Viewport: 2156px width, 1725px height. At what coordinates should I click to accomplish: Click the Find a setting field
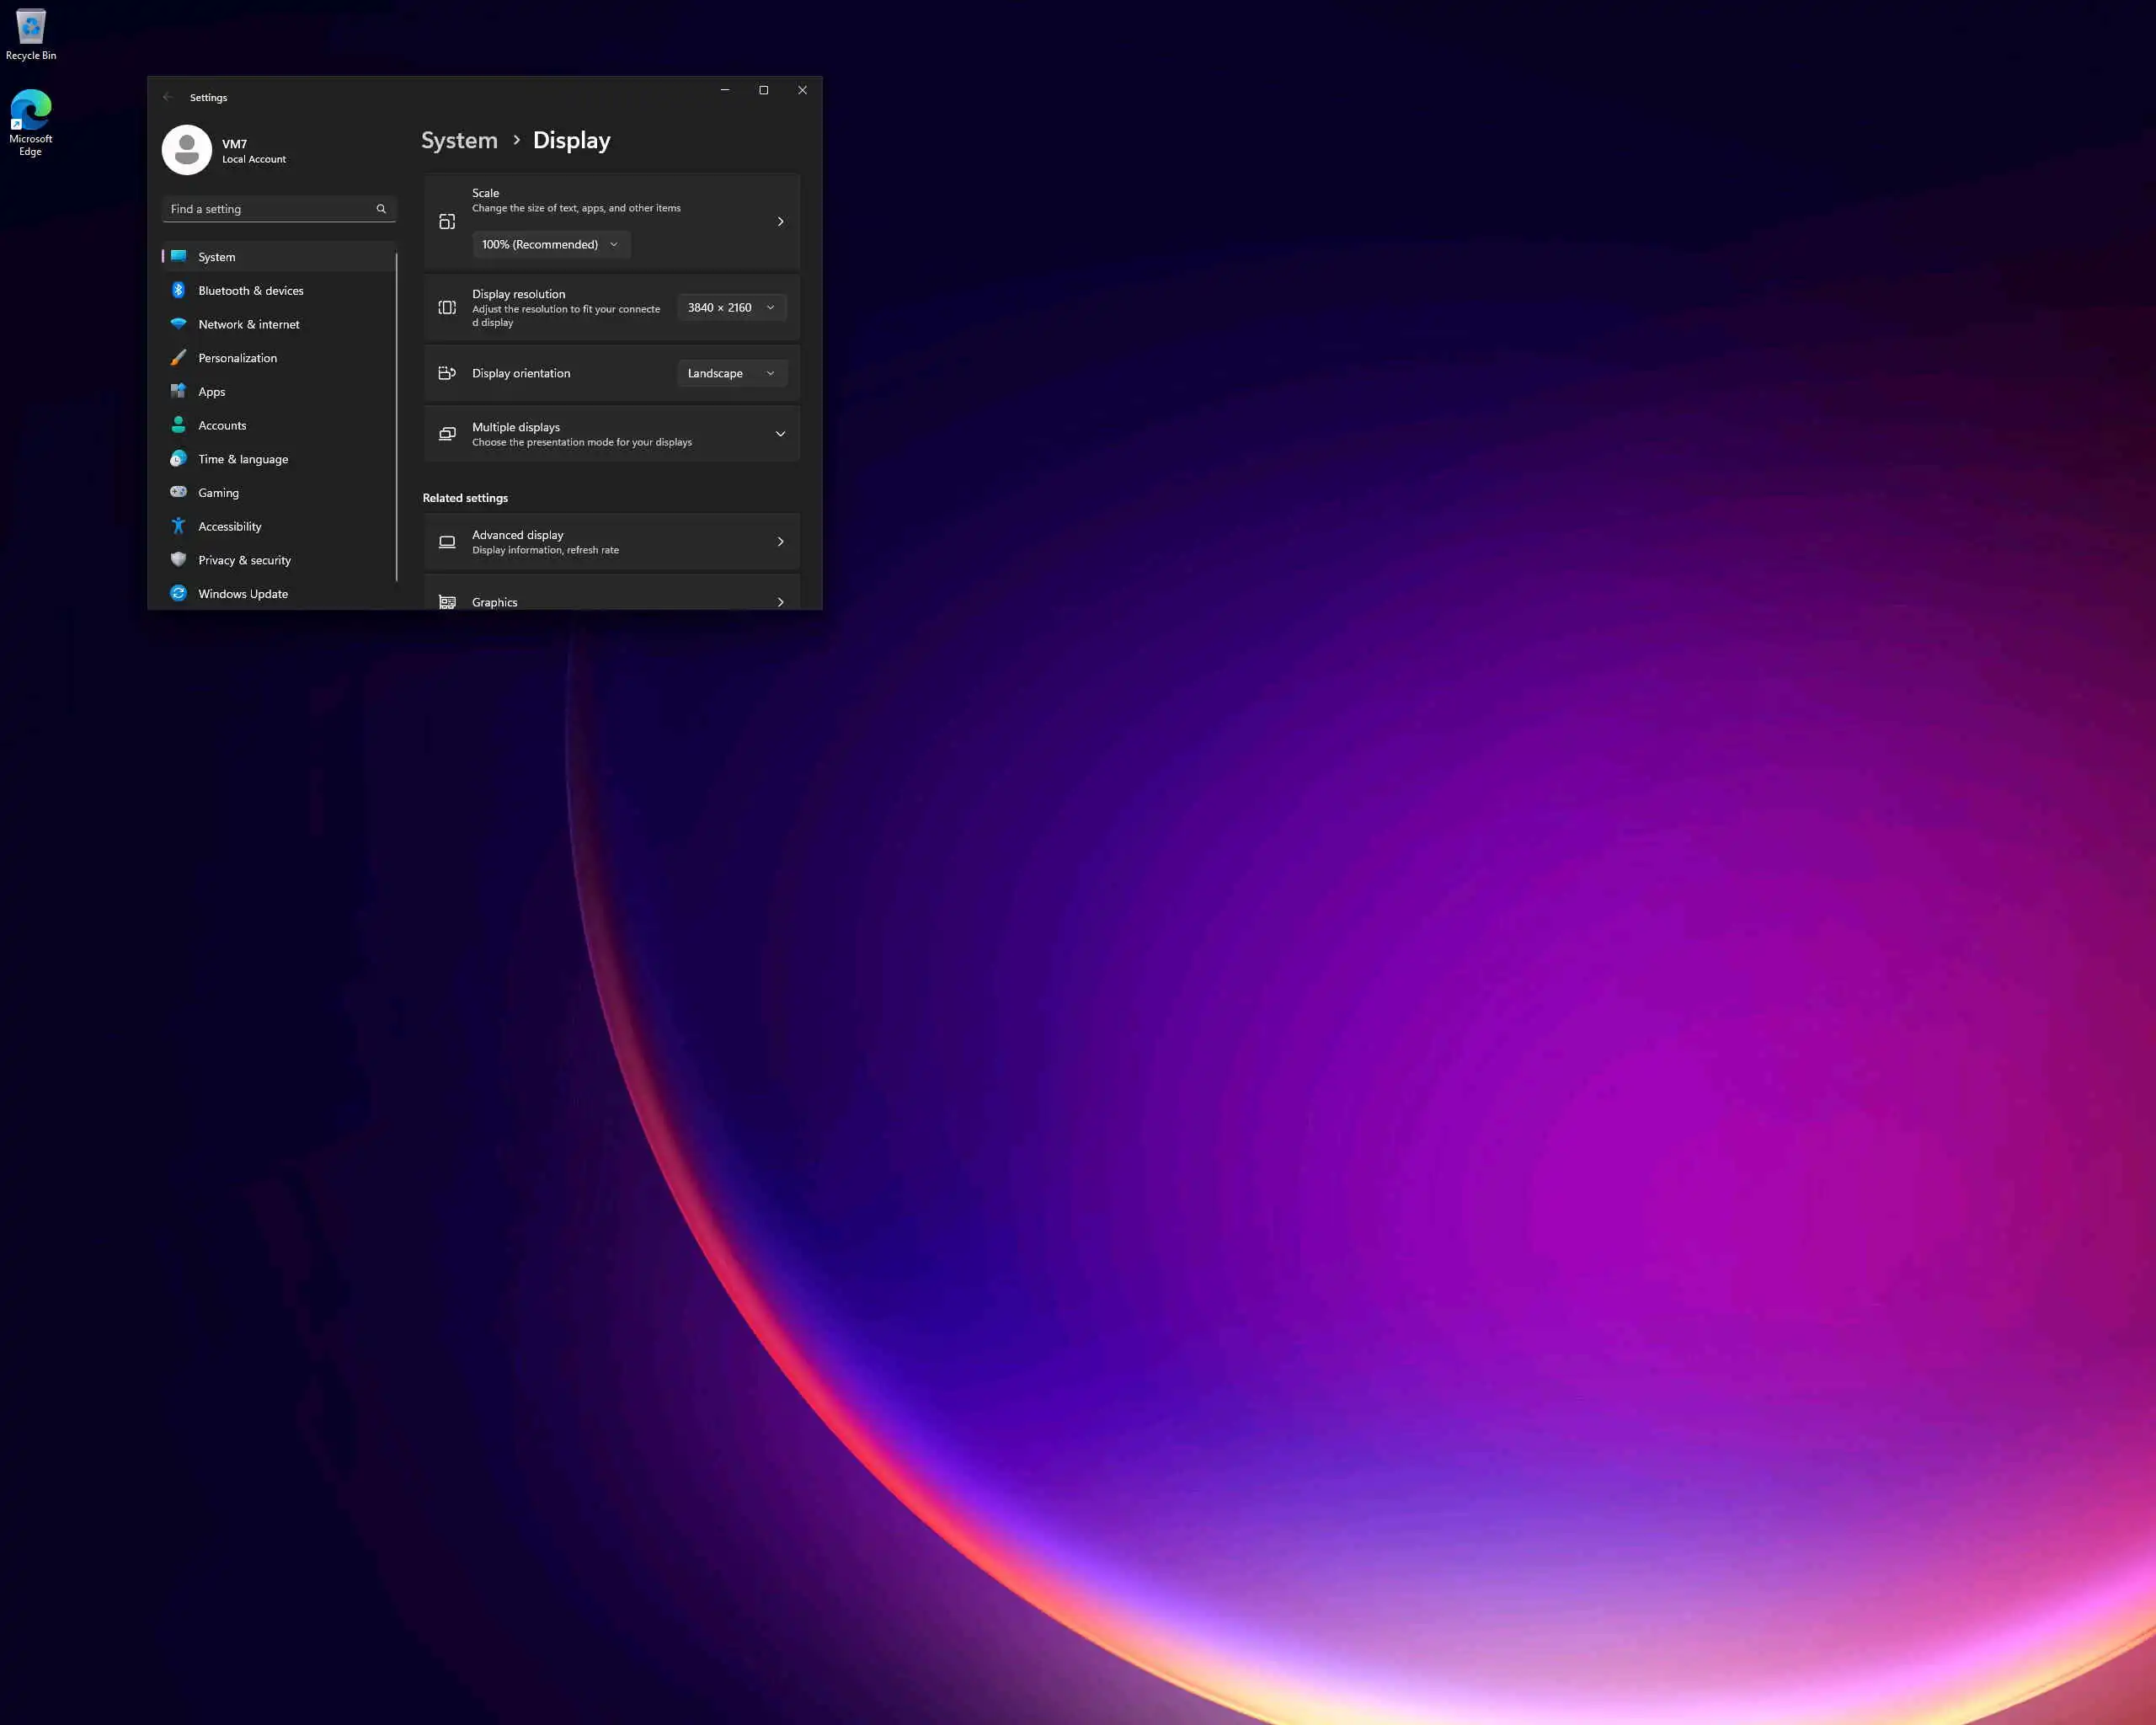pyautogui.click(x=268, y=209)
